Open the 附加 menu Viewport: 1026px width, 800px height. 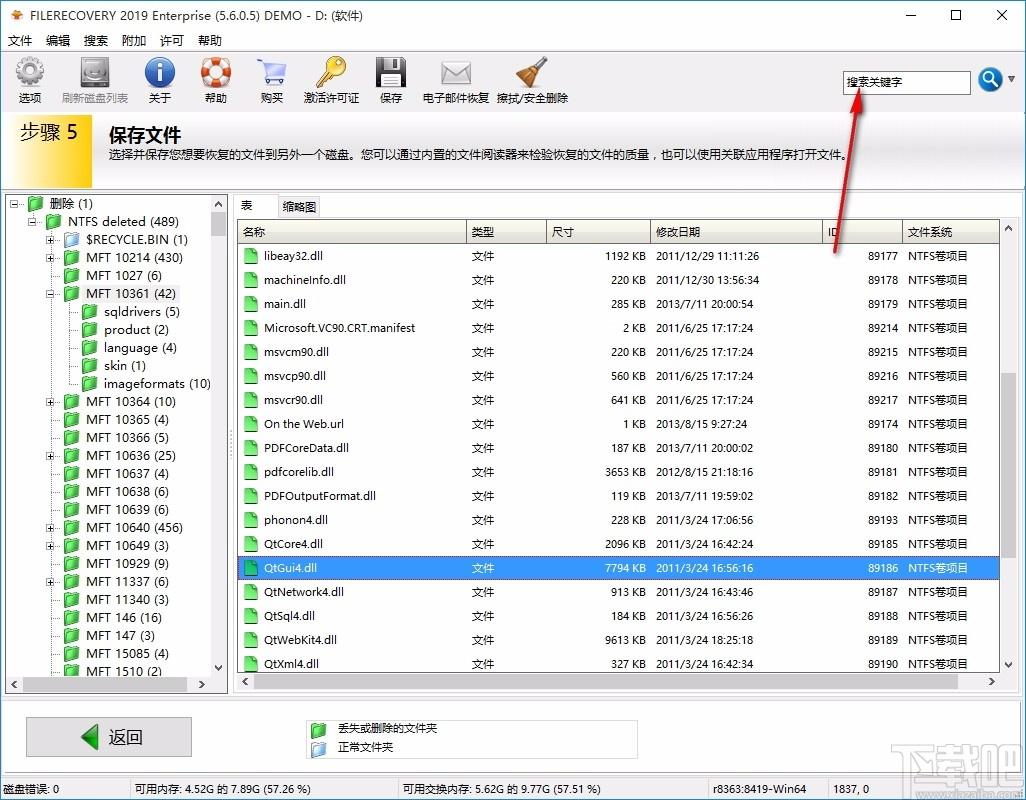(133, 41)
